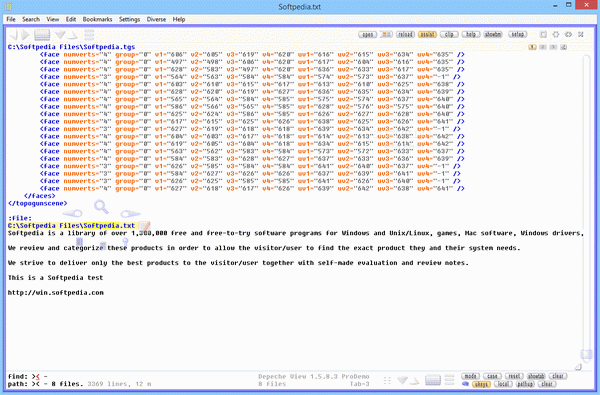
Task: Click the back arrow in the top toolbar
Action: [x=13, y=35]
